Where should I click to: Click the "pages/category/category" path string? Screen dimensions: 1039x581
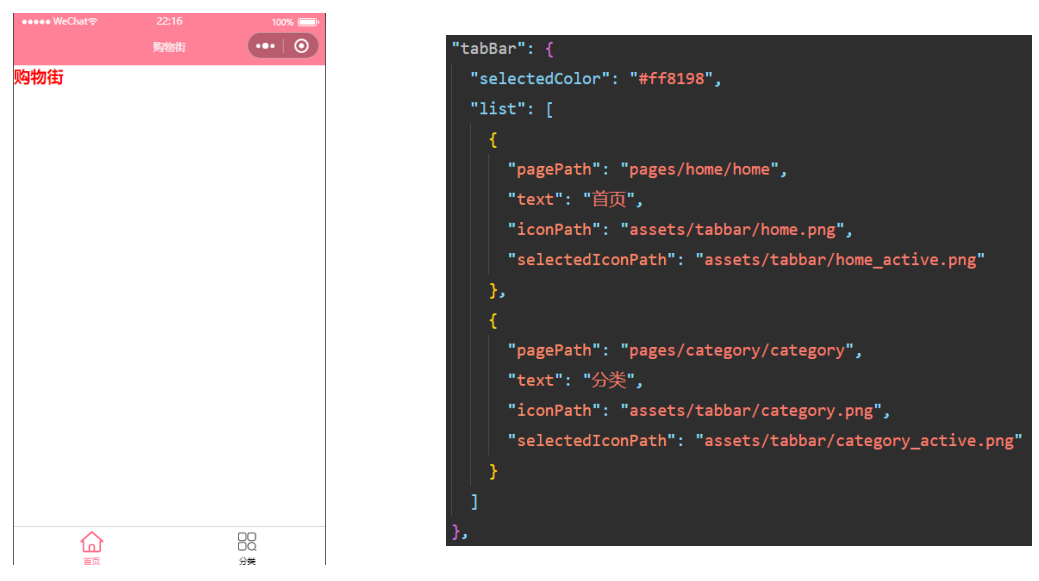[736, 351]
